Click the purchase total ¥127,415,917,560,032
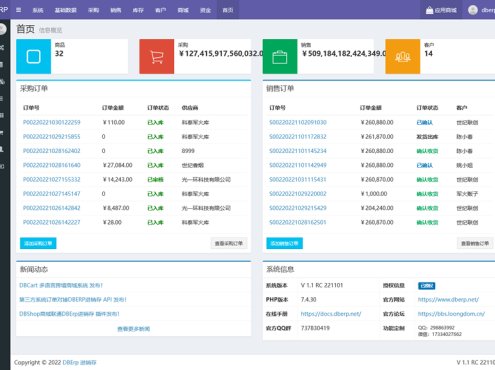This screenshot has width=495, height=370. [221, 54]
